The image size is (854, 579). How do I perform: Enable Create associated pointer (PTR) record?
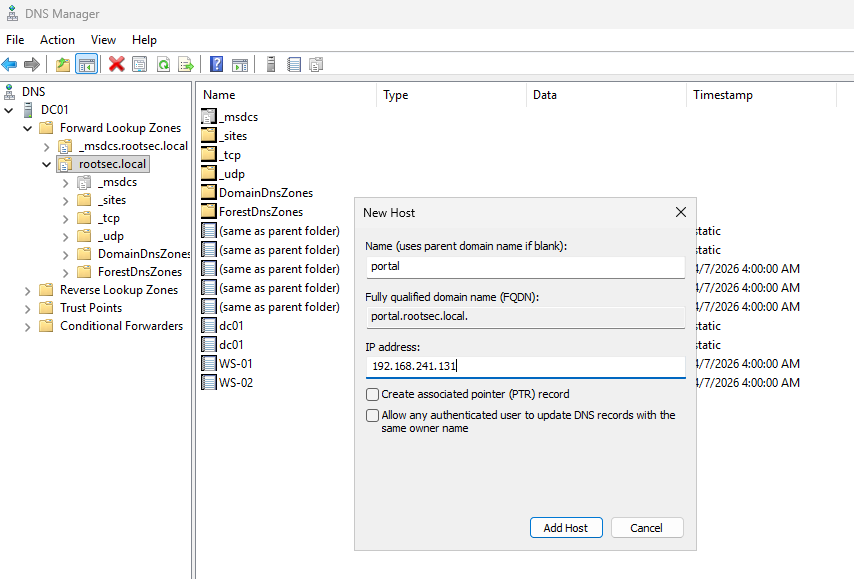pos(373,394)
